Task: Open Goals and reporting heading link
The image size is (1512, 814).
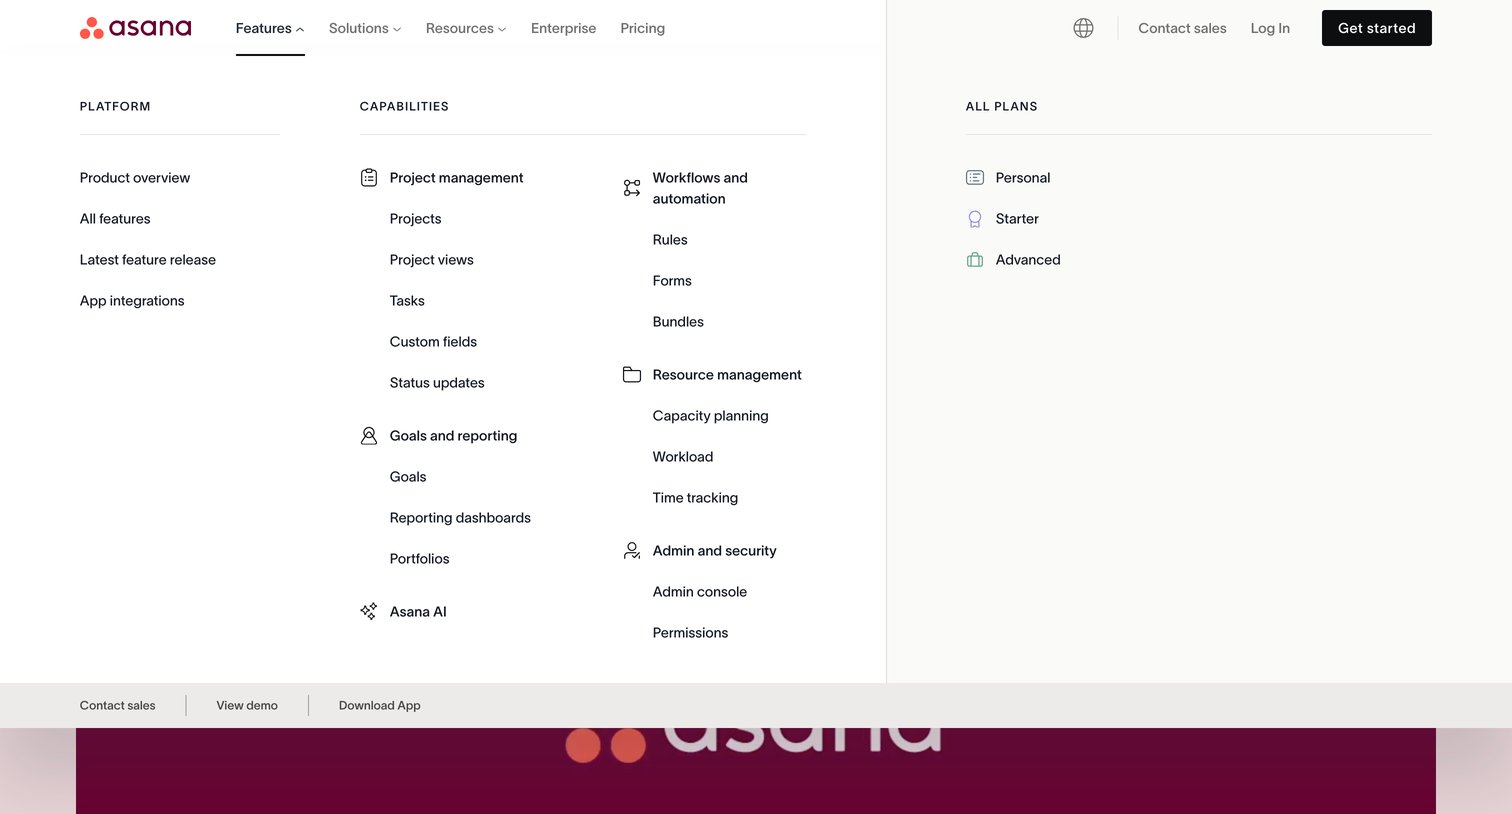Action: 453,436
